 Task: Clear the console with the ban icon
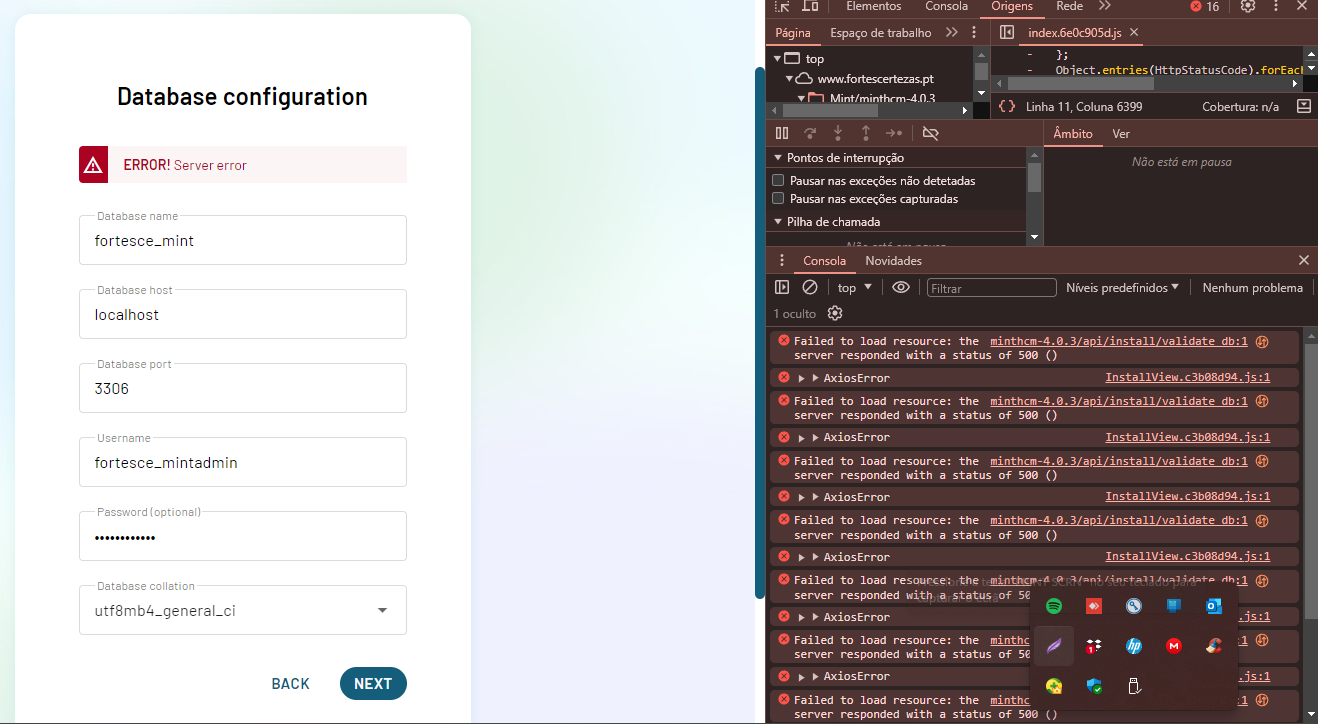click(x=810, y=287)
